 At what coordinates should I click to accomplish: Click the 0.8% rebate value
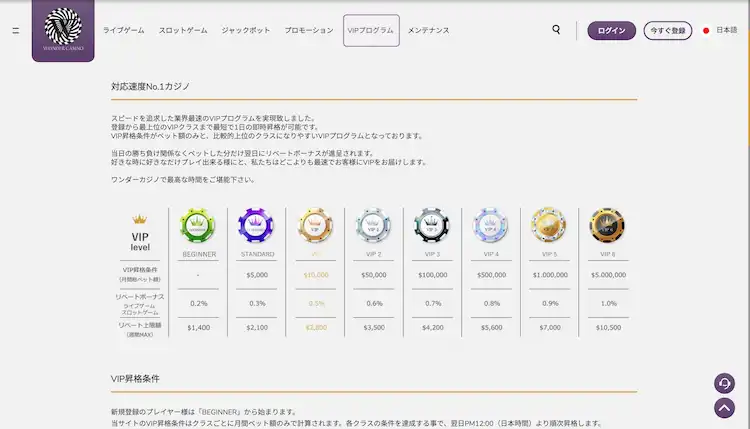tap(492, 303)
